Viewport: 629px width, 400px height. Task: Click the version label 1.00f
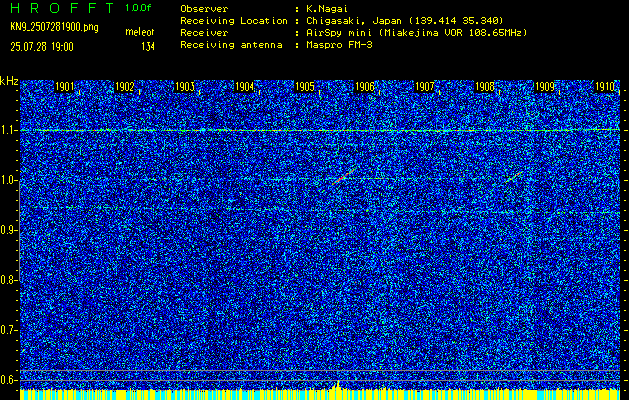click(x=138, y=8)
